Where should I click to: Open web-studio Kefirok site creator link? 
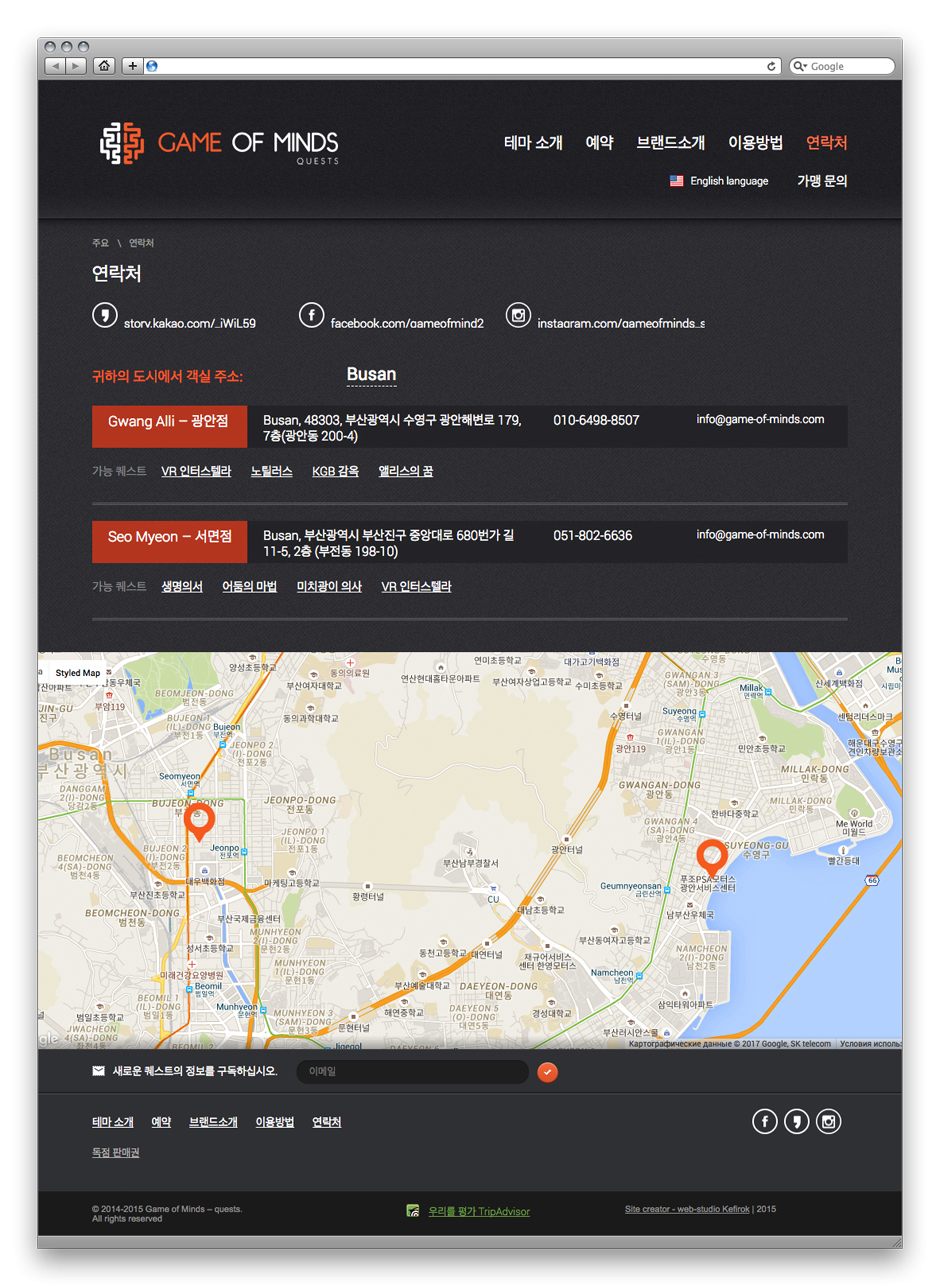tap(687, 1209)
